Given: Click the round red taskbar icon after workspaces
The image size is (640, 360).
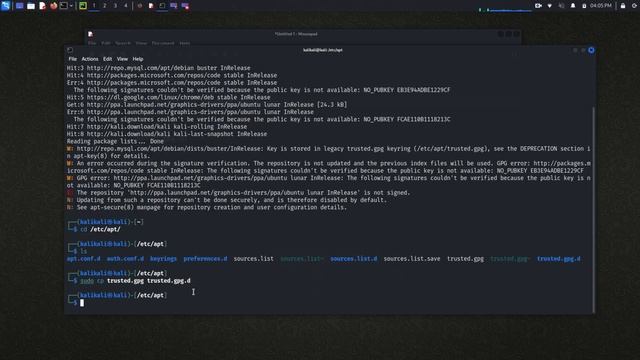Looking at the screenshot, I should pos(140,6).
